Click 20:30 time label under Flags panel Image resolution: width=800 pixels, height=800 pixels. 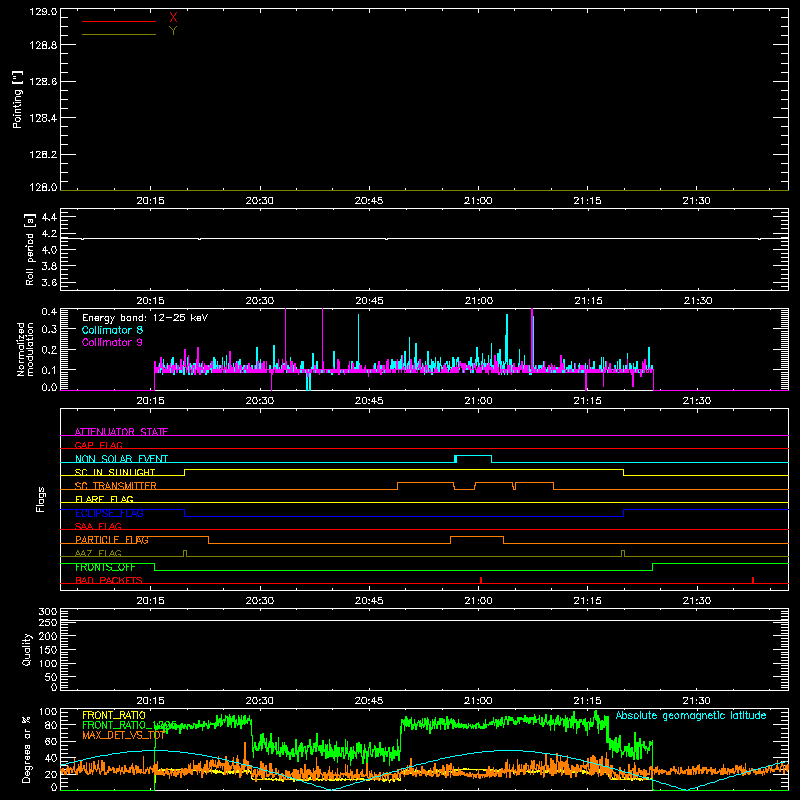260,601
